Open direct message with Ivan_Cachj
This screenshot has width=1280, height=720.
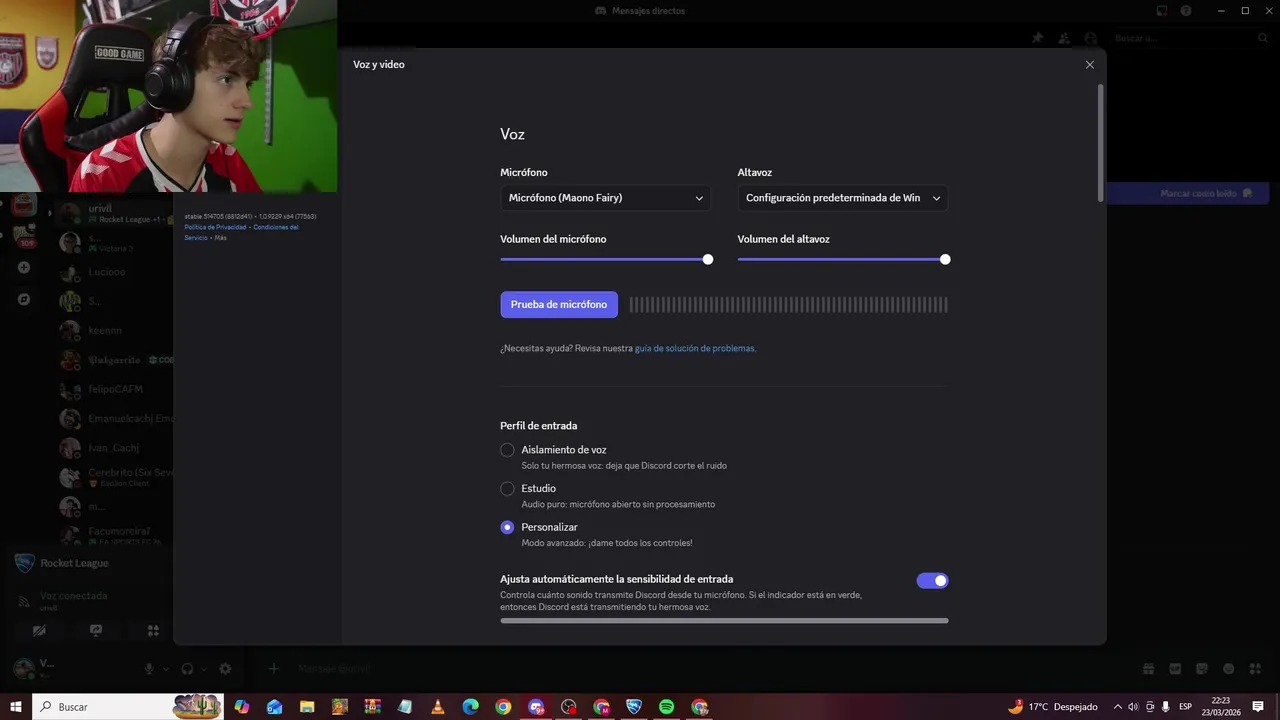(x=112, y=448)
